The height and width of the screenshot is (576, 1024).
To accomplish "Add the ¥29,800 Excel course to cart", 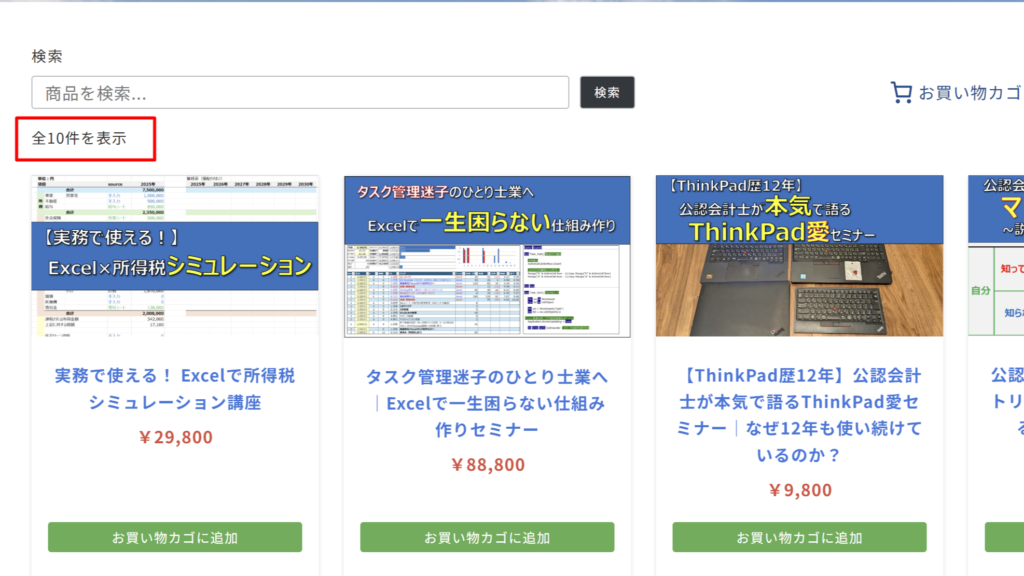I will pos(175,537).
